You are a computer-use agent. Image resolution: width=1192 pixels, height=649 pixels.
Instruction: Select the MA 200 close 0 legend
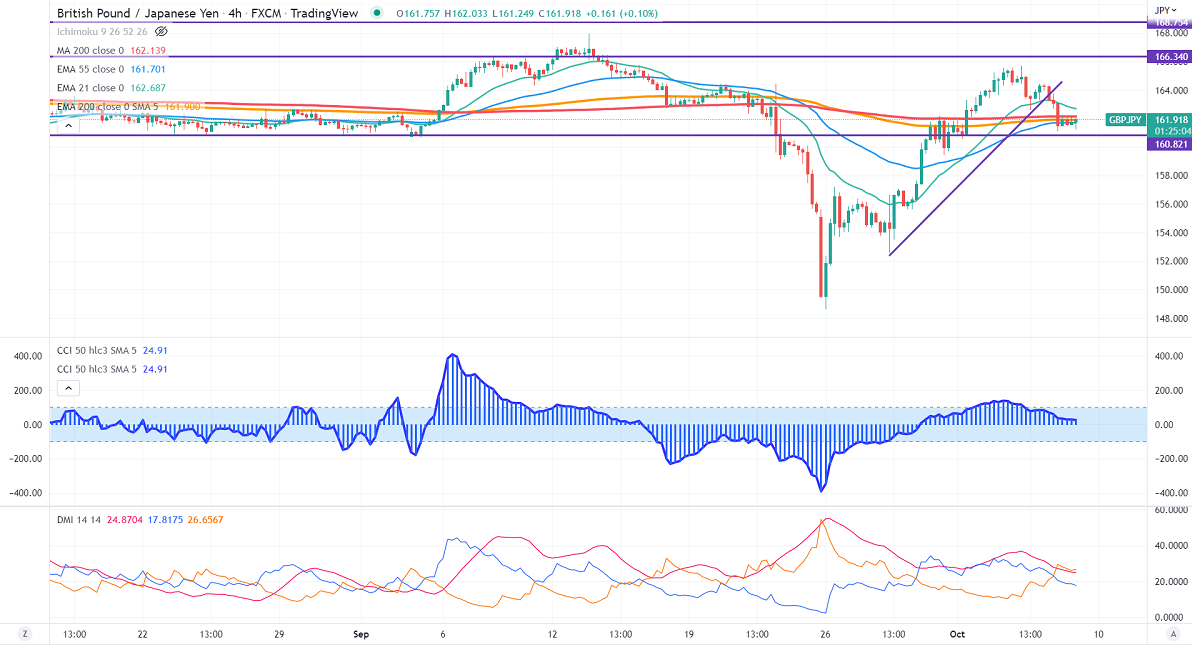(x=90, y=50)
